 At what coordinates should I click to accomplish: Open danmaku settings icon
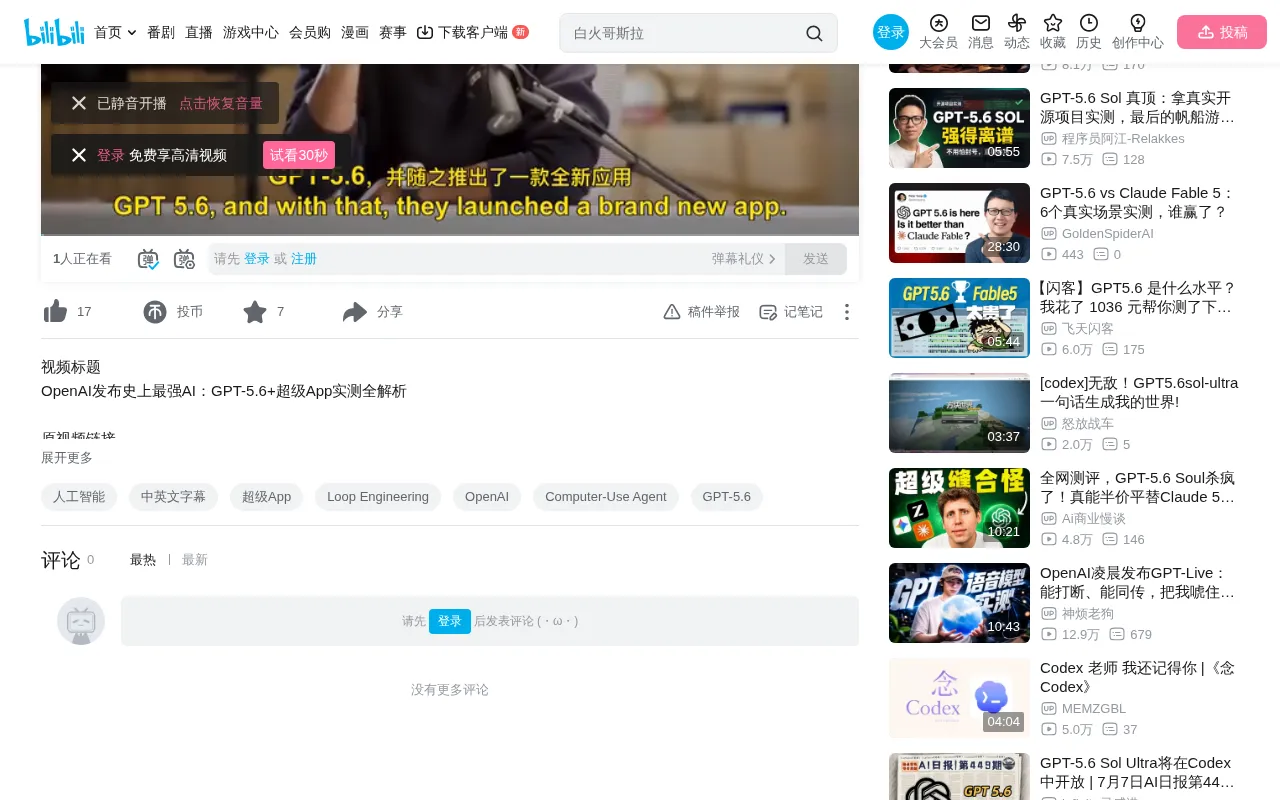coord(184,259)
